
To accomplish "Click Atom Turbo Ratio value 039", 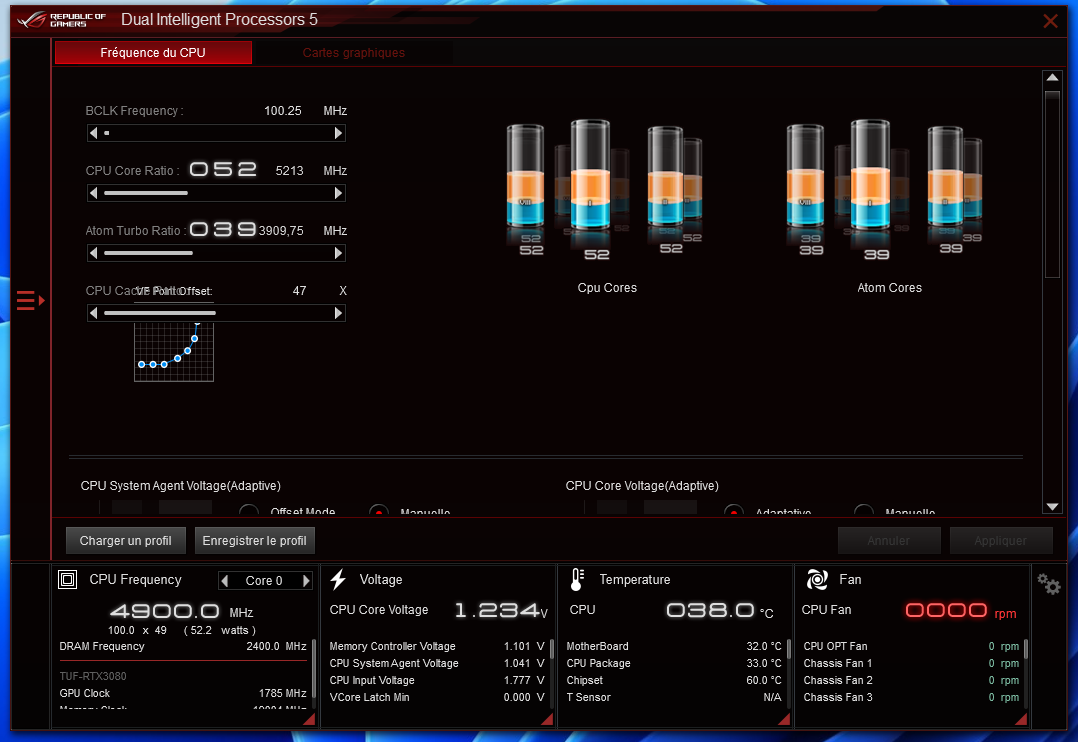I will [x=223, y=229].
